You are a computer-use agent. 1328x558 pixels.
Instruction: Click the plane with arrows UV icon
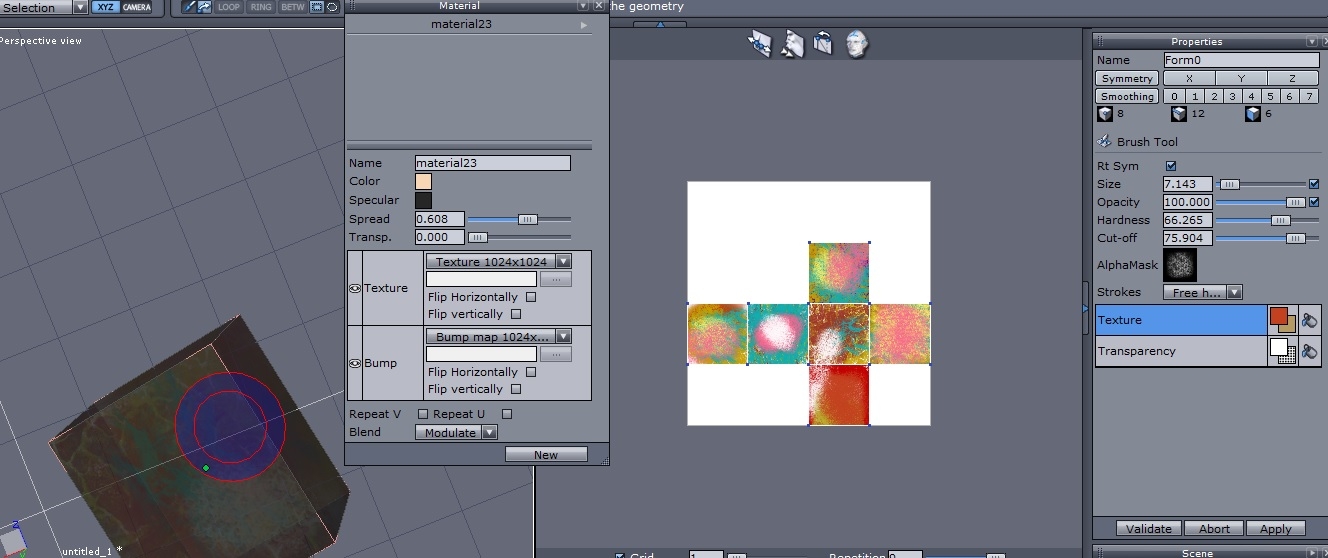[760, 44]
